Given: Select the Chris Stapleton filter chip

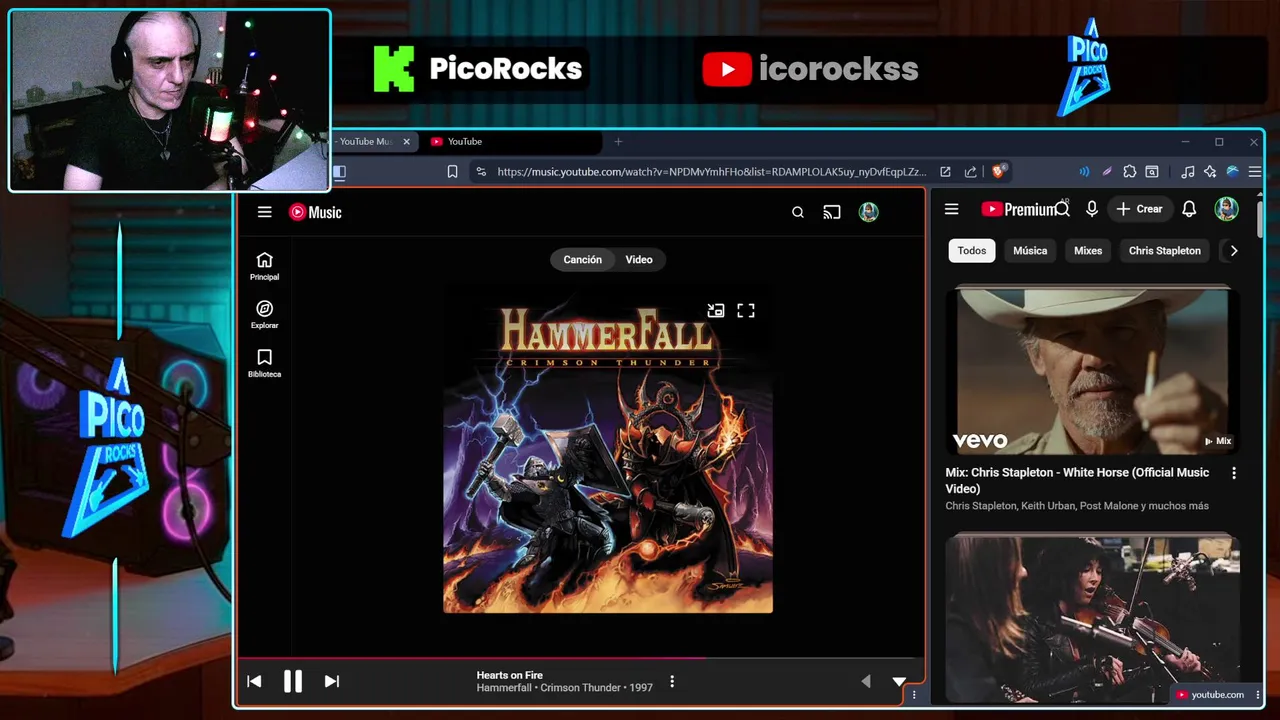Looking at the screenshot, I should (x=1165, y=251).
